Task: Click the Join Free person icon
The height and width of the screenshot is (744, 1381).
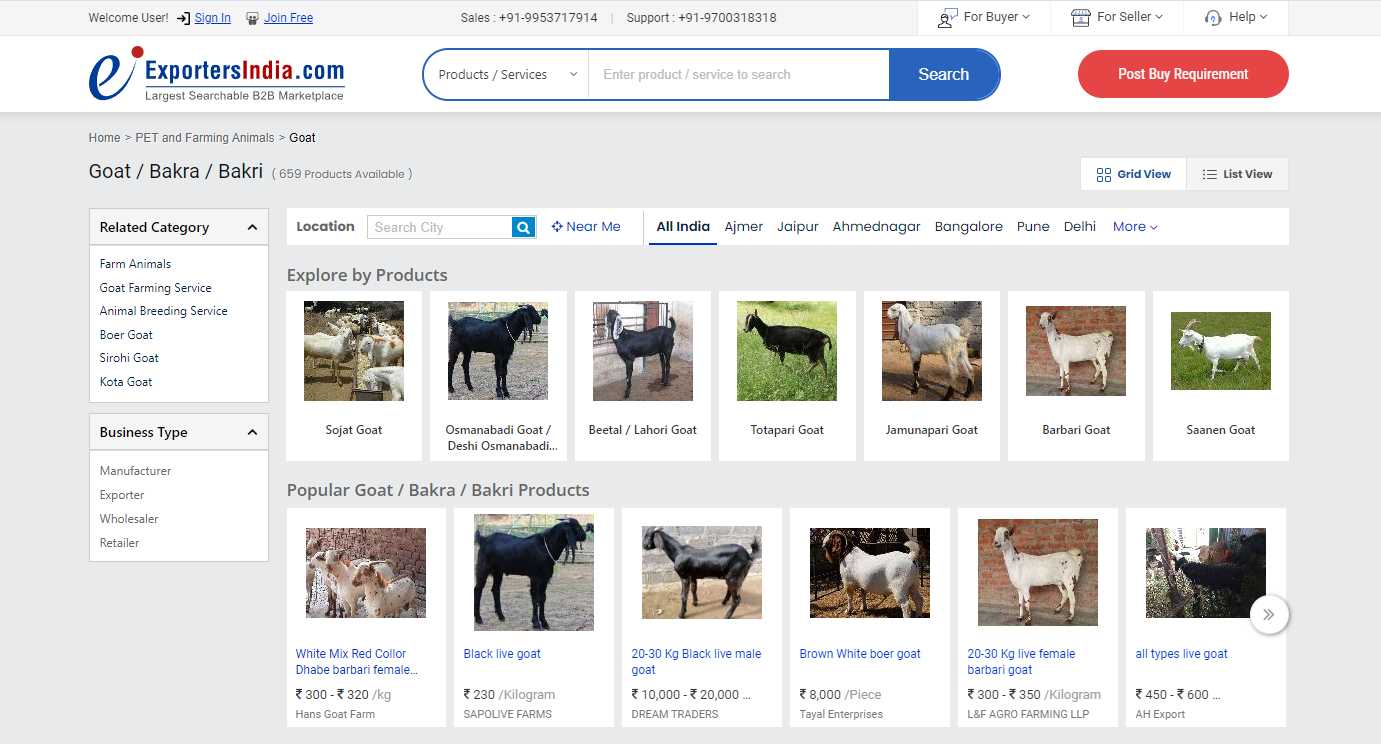Action: (253, 18)
